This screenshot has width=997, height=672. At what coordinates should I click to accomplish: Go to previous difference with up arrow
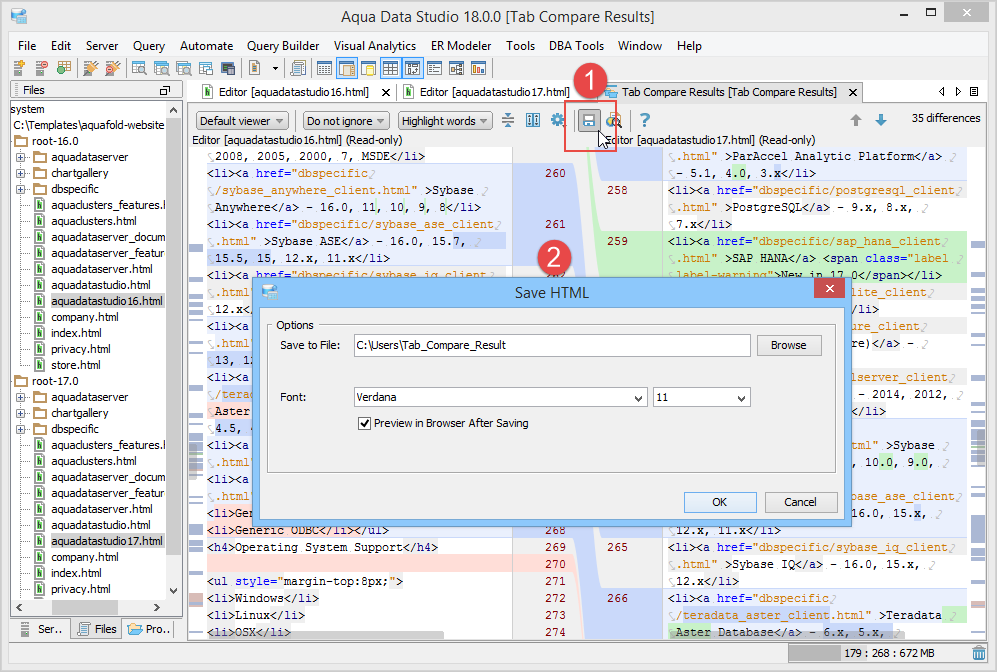tap(856, 120)
